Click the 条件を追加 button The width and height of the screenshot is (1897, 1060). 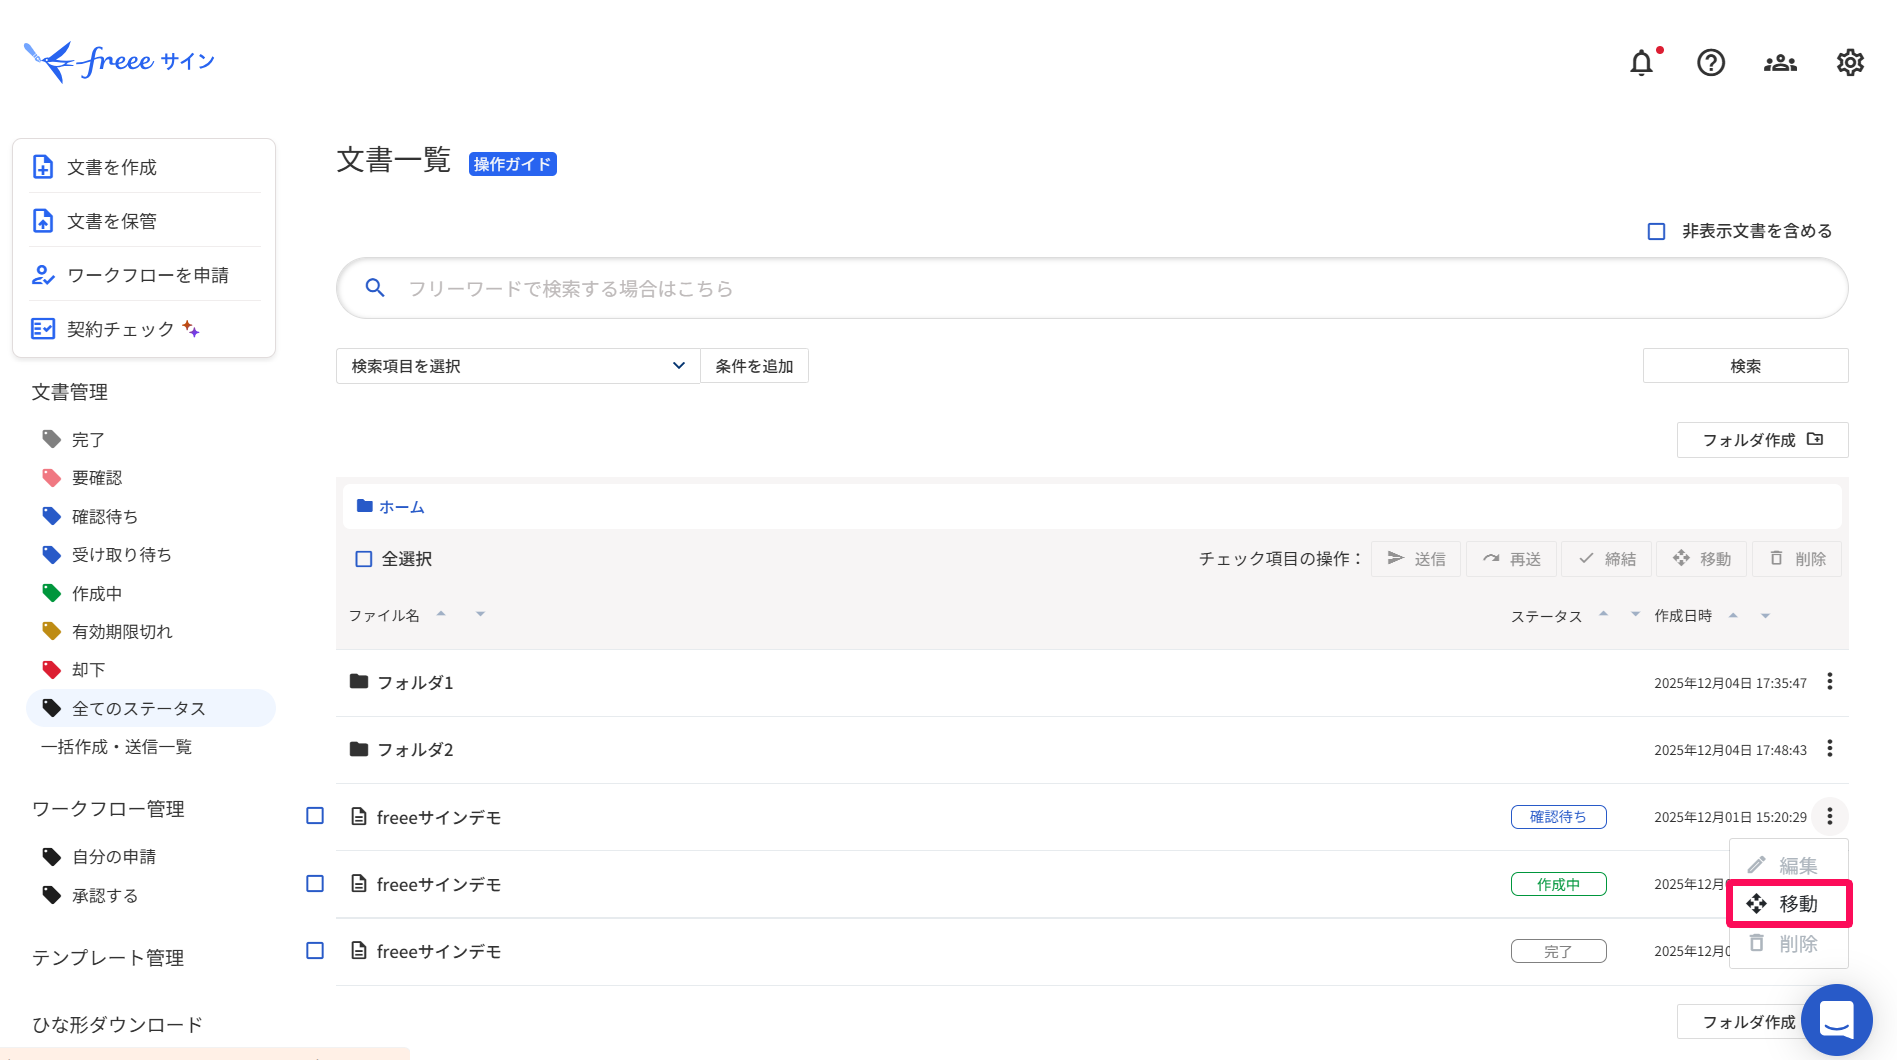coord(754,366)
